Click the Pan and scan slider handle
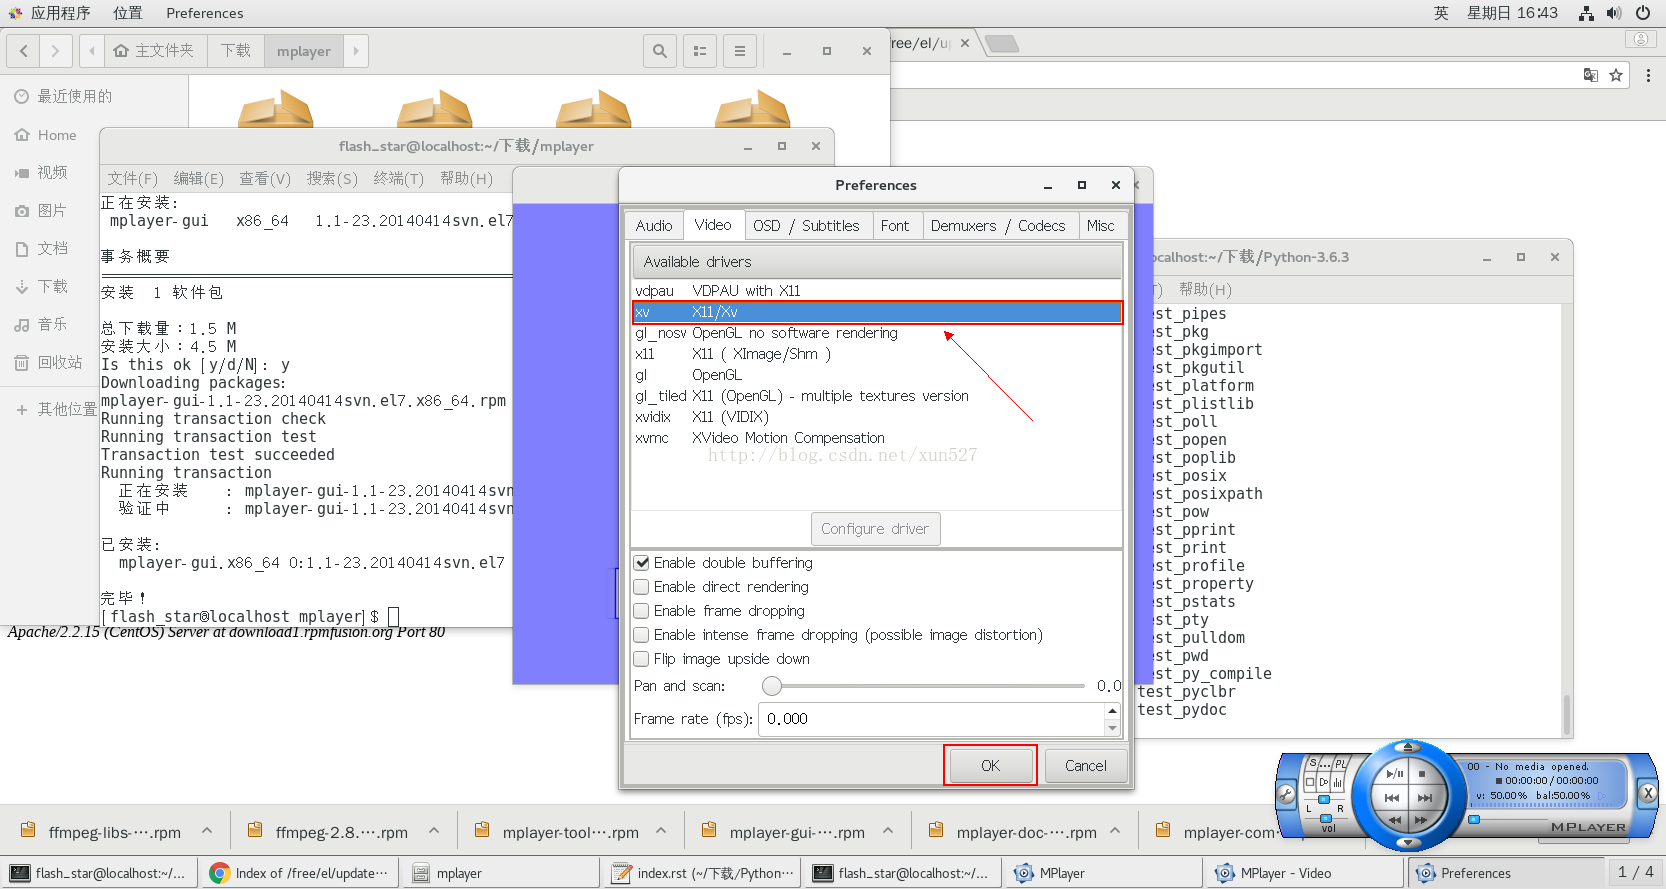1666x889 pixels. point(771,686)
